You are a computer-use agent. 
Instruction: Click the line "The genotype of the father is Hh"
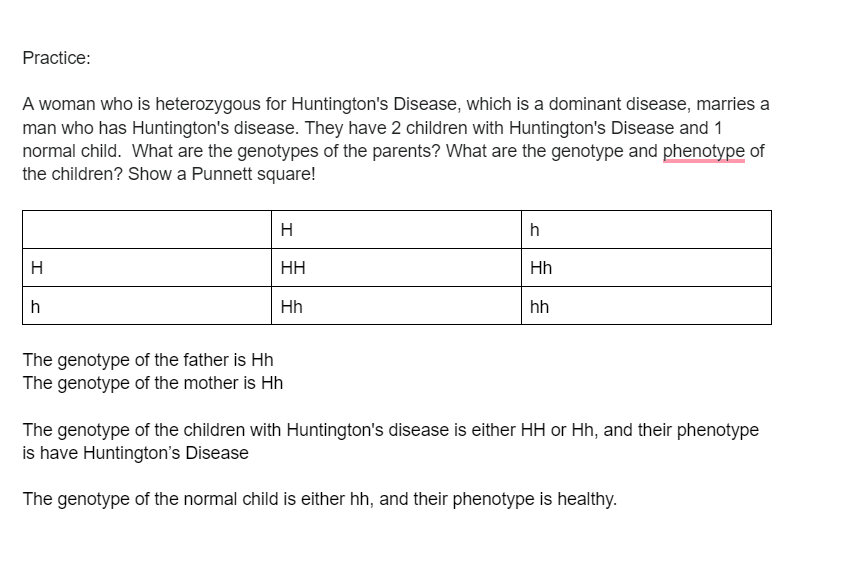148,360
